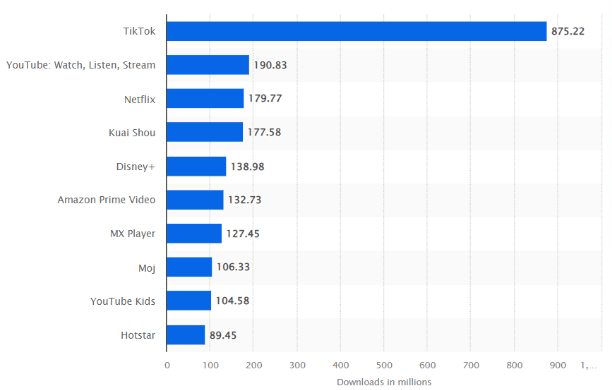Click the YouTube: Watch, Listen, Stream bar

pyautogui.click(x=208, y=65)
